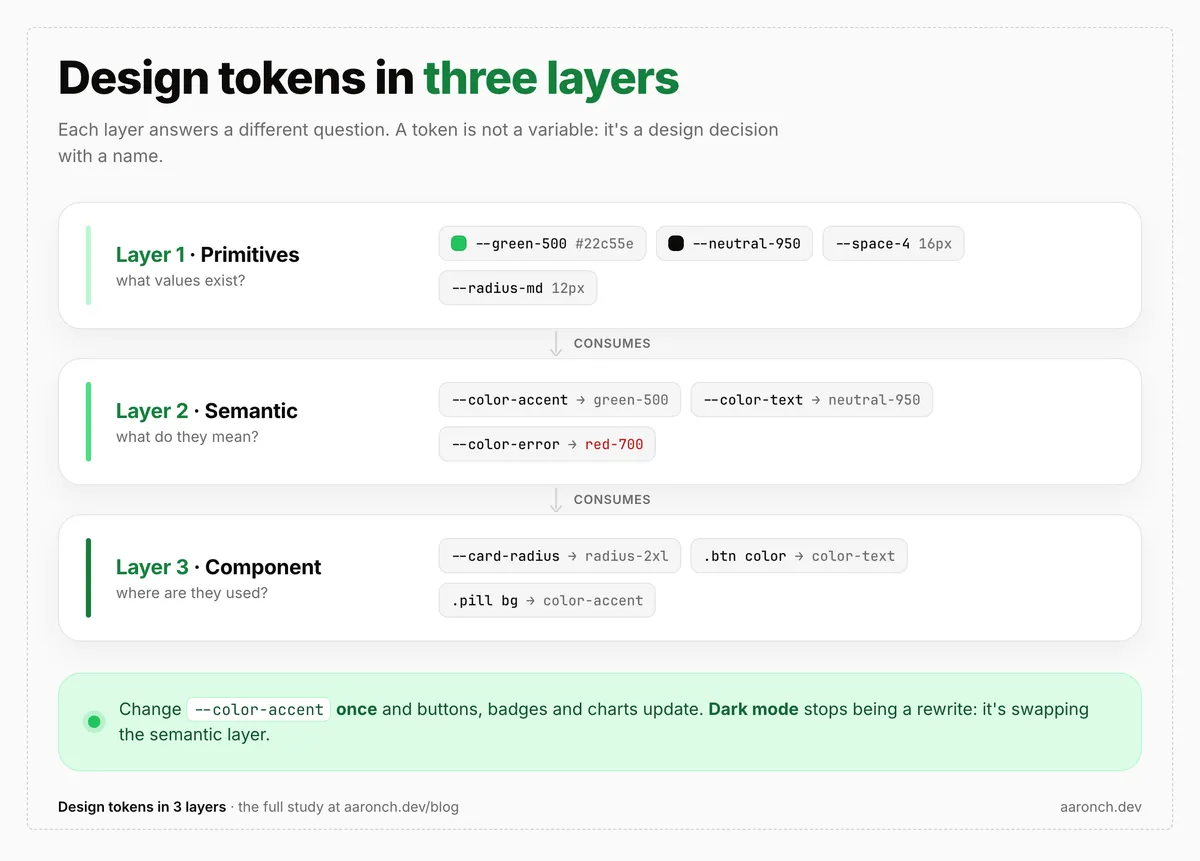The height and width of the screenshot is (861, 1200).
Task: Select the --color-text → neutral-950 chip
Action: (811, 399)
